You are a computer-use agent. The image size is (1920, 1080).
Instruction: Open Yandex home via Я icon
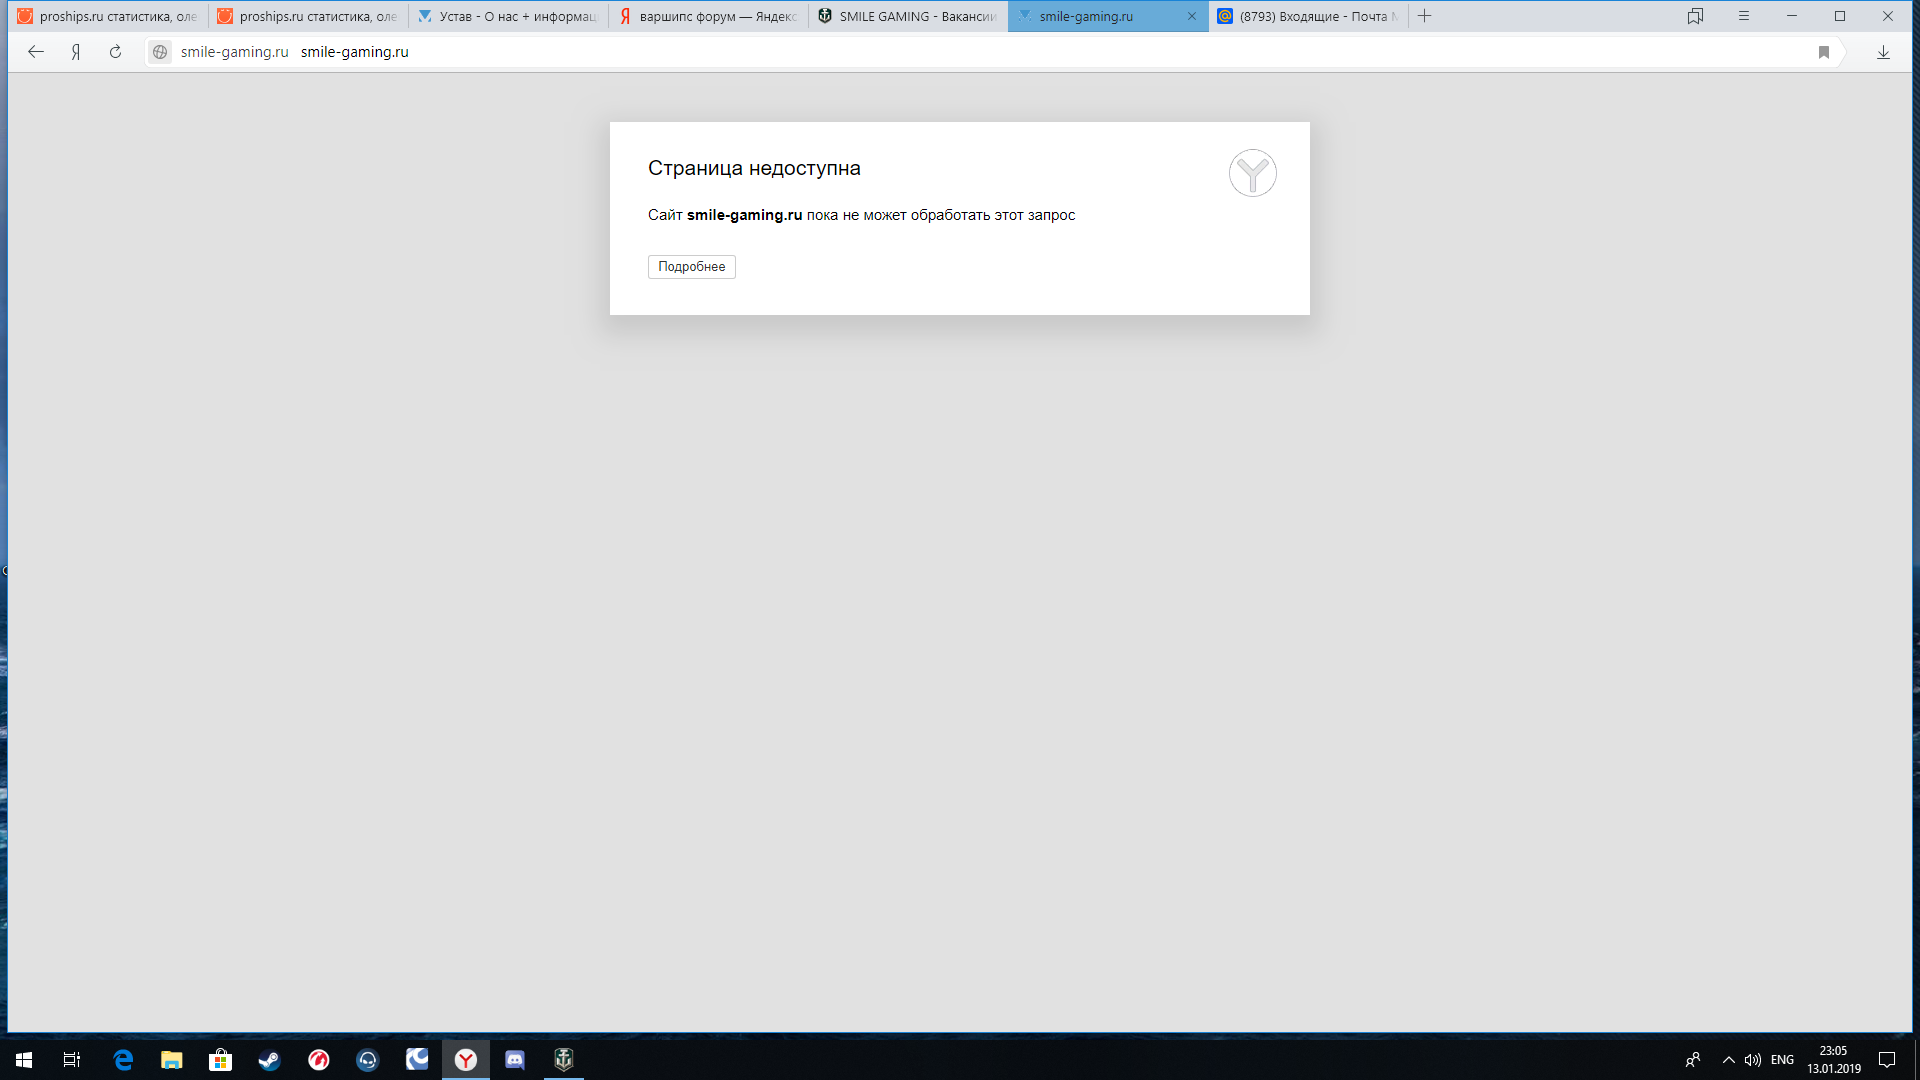click(76, 52)
